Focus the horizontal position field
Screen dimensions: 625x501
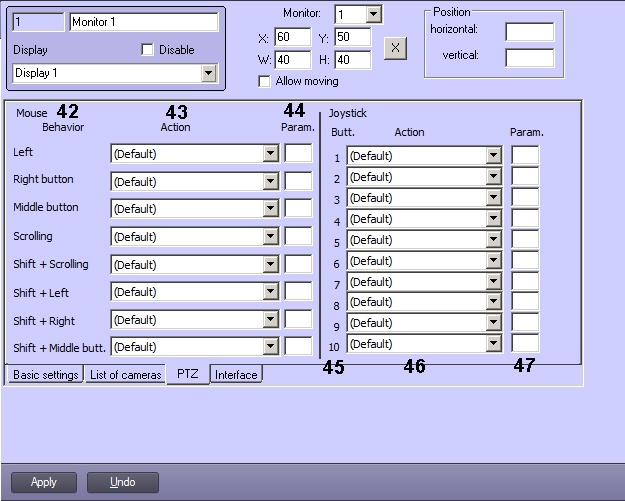(x=529, y=32)
